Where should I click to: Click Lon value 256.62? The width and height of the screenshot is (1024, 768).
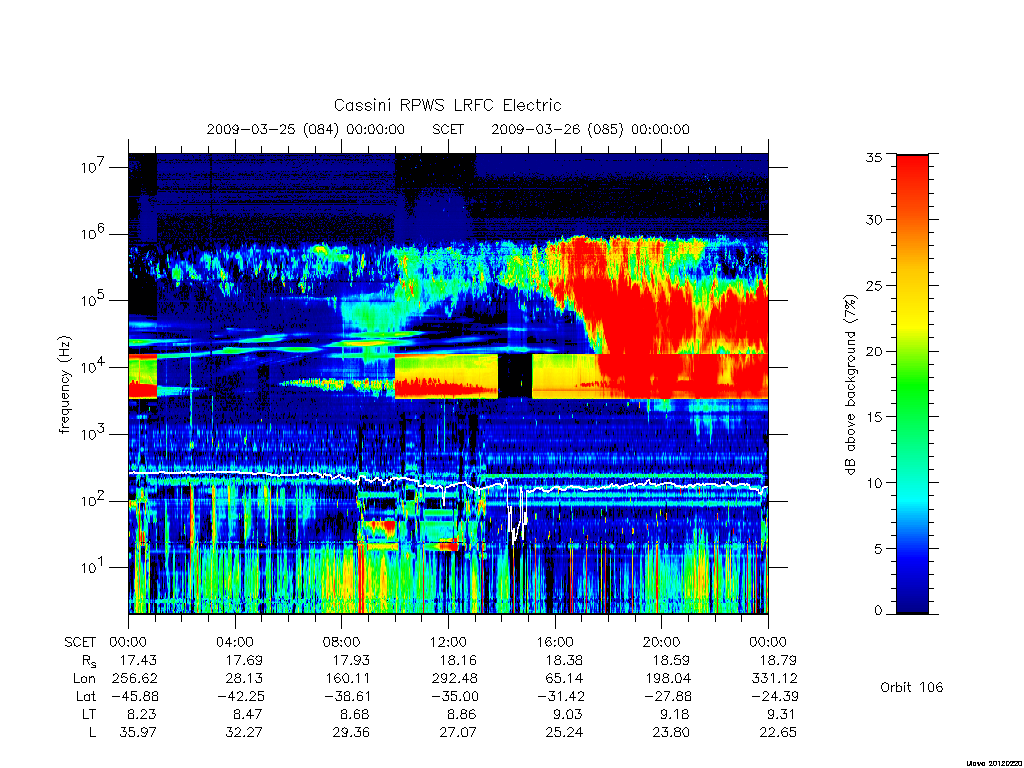(135, 679)
